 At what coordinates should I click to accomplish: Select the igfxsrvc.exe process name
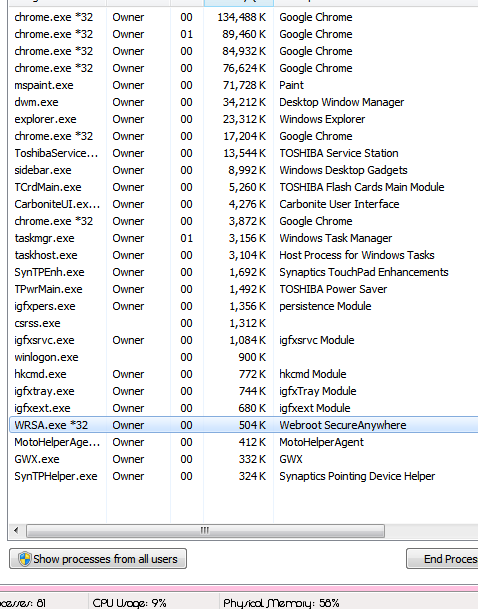coord(44,340)
